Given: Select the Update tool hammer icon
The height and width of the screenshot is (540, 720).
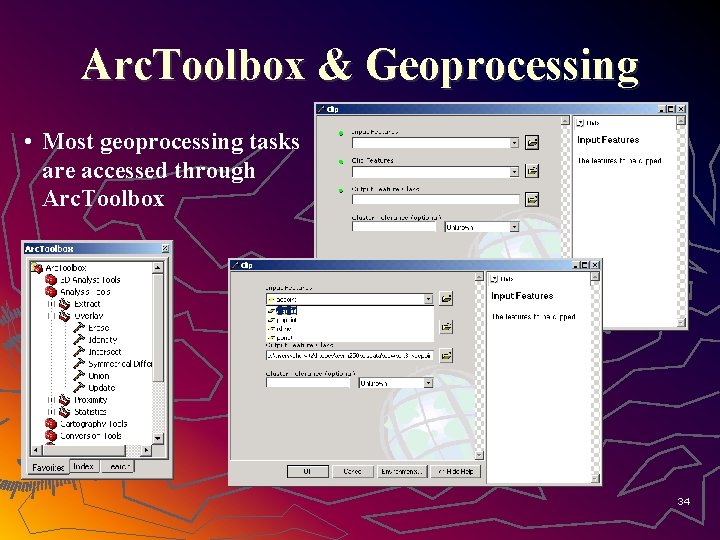Looking at the screenshot, I should click(79, 388).
